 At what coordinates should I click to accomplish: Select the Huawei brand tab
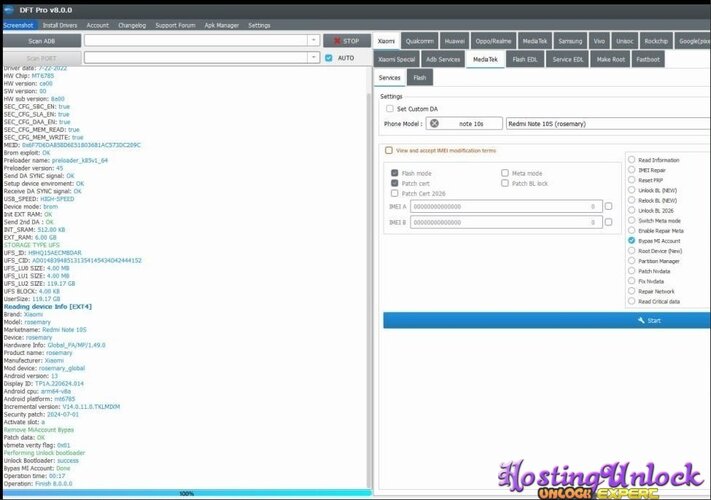454,41
